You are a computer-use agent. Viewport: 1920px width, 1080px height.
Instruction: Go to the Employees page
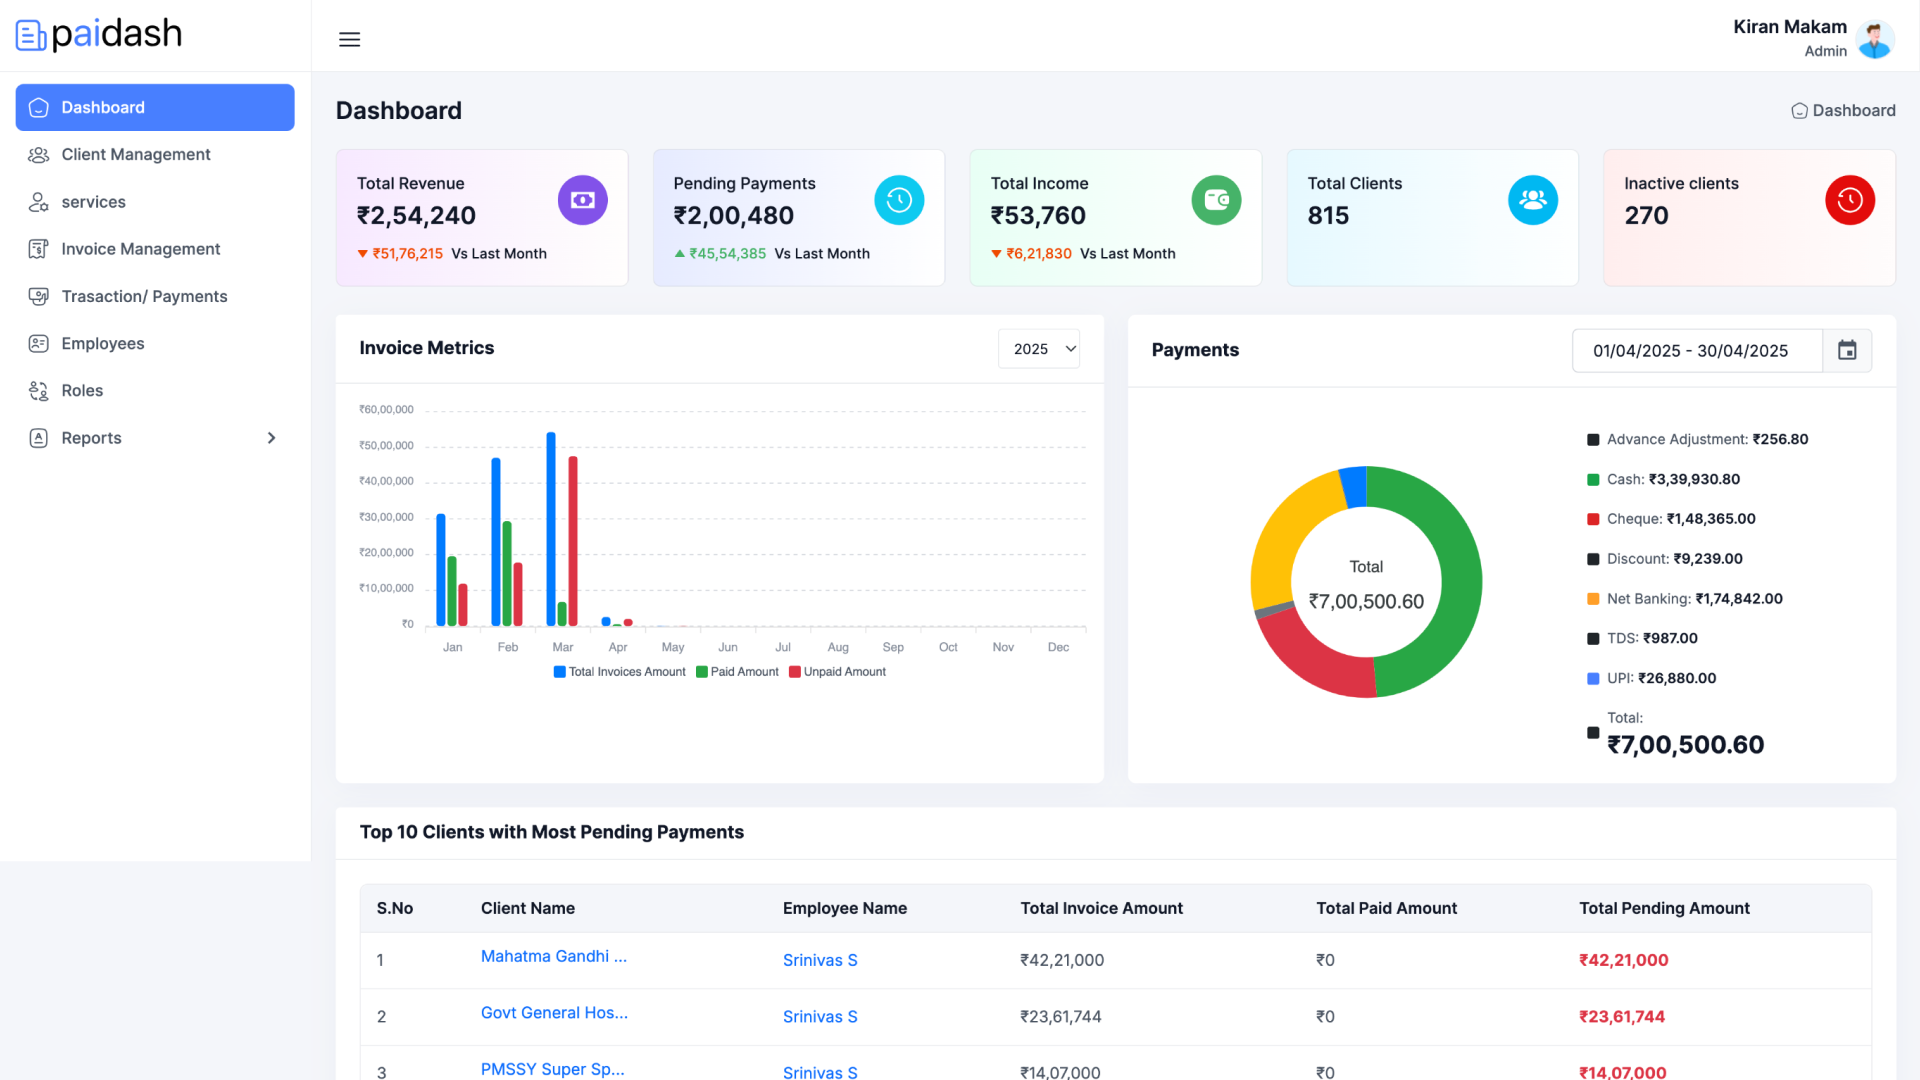tap(155, 344)
